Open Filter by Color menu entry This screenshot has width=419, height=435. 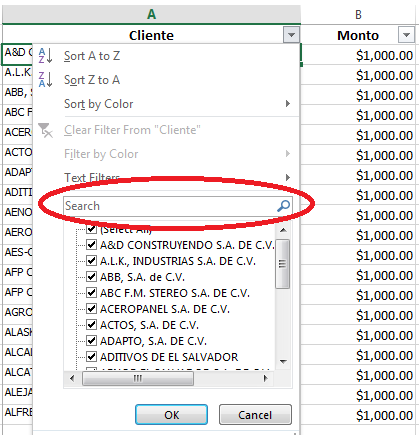click(101, 154)
